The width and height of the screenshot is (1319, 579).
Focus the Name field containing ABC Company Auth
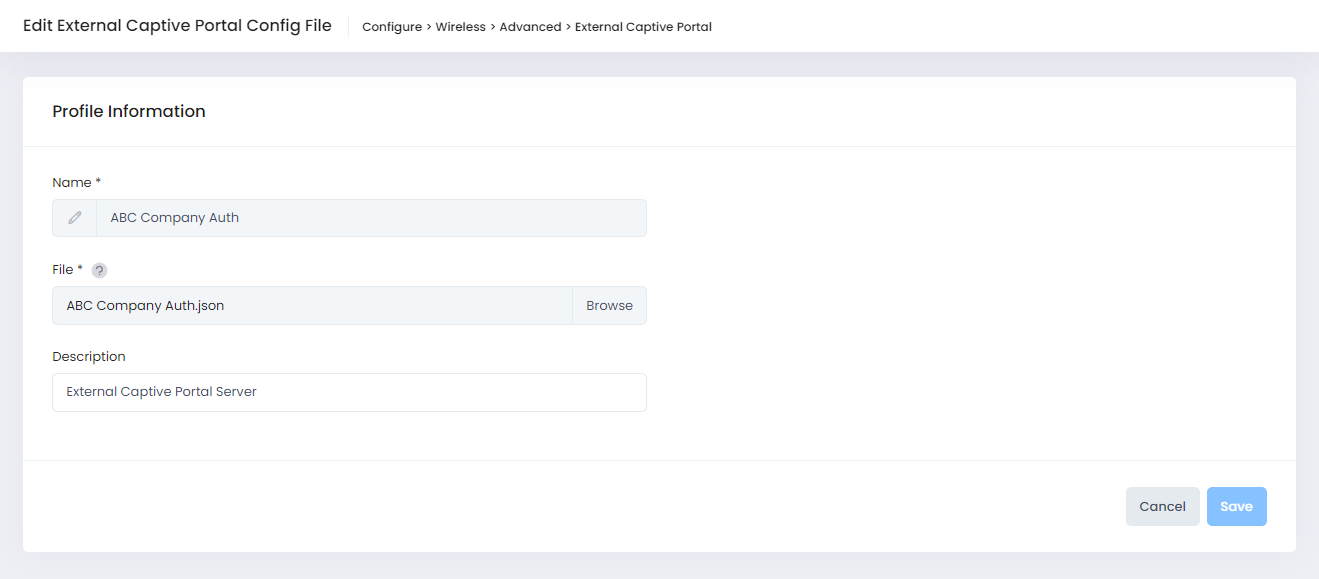[x=370, y=218]
